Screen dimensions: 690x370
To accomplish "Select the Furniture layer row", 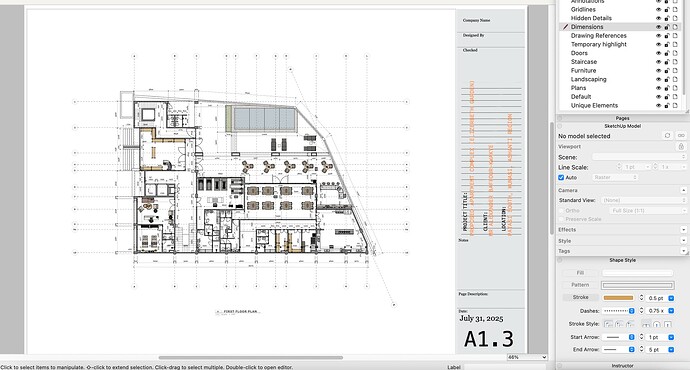I will 621,71.
